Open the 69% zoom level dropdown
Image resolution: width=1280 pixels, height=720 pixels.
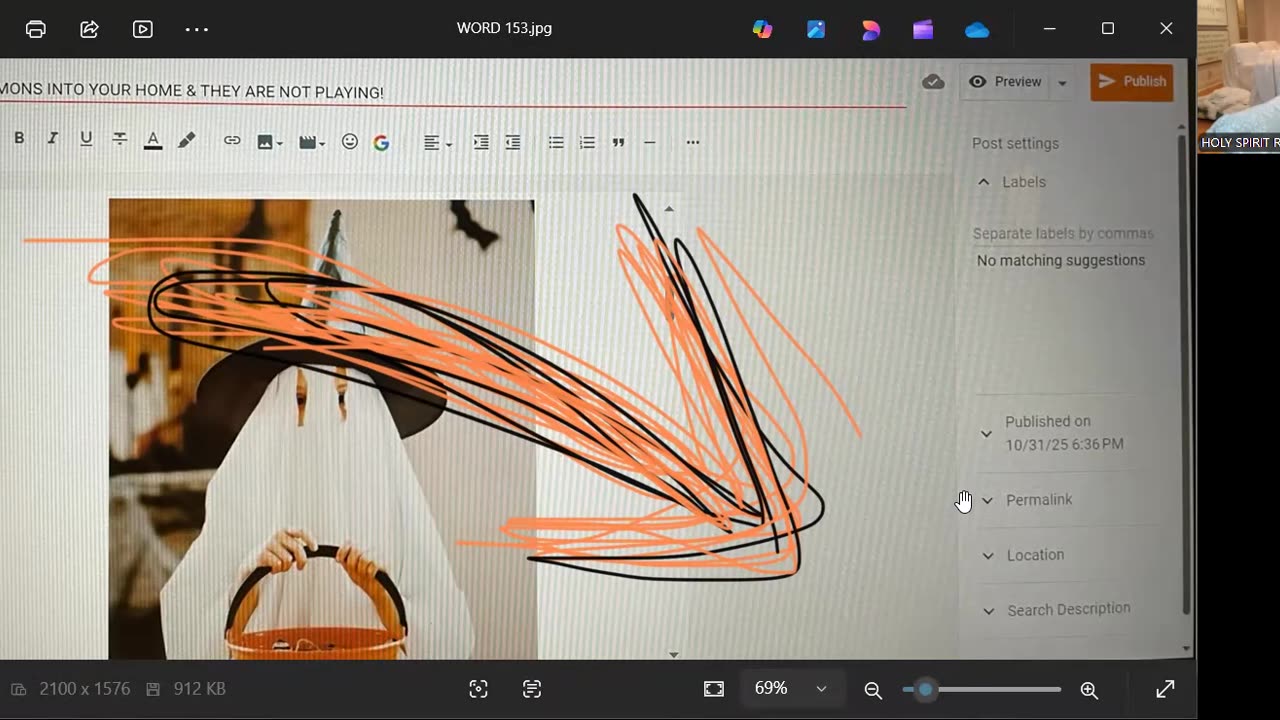tap(791, 689)
